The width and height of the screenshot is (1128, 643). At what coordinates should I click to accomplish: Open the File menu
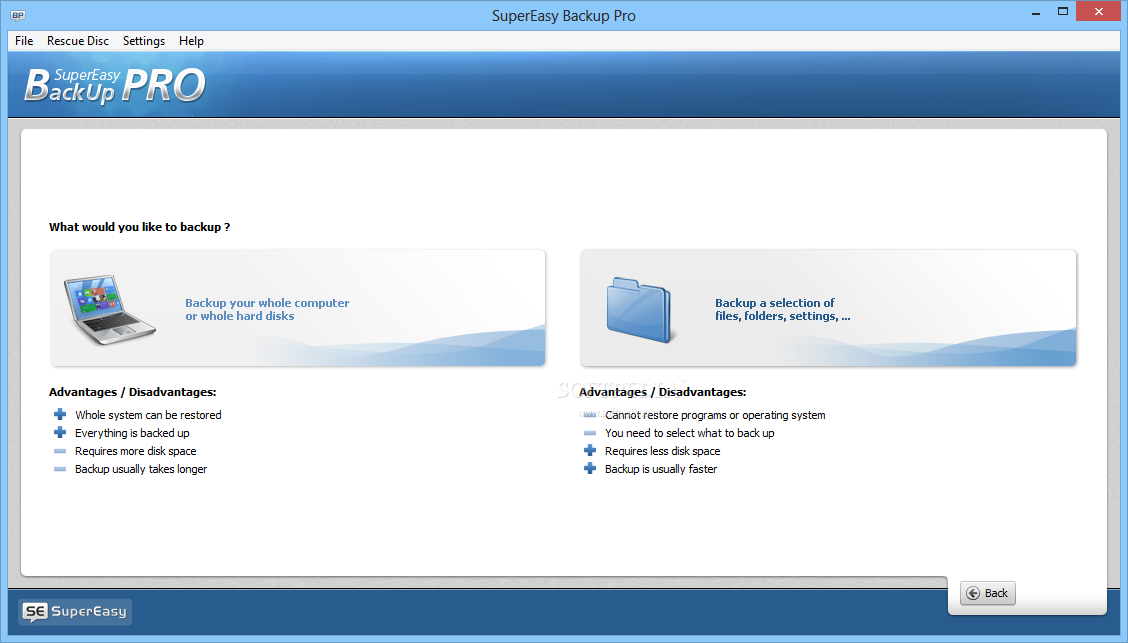[x=24, y=41]
